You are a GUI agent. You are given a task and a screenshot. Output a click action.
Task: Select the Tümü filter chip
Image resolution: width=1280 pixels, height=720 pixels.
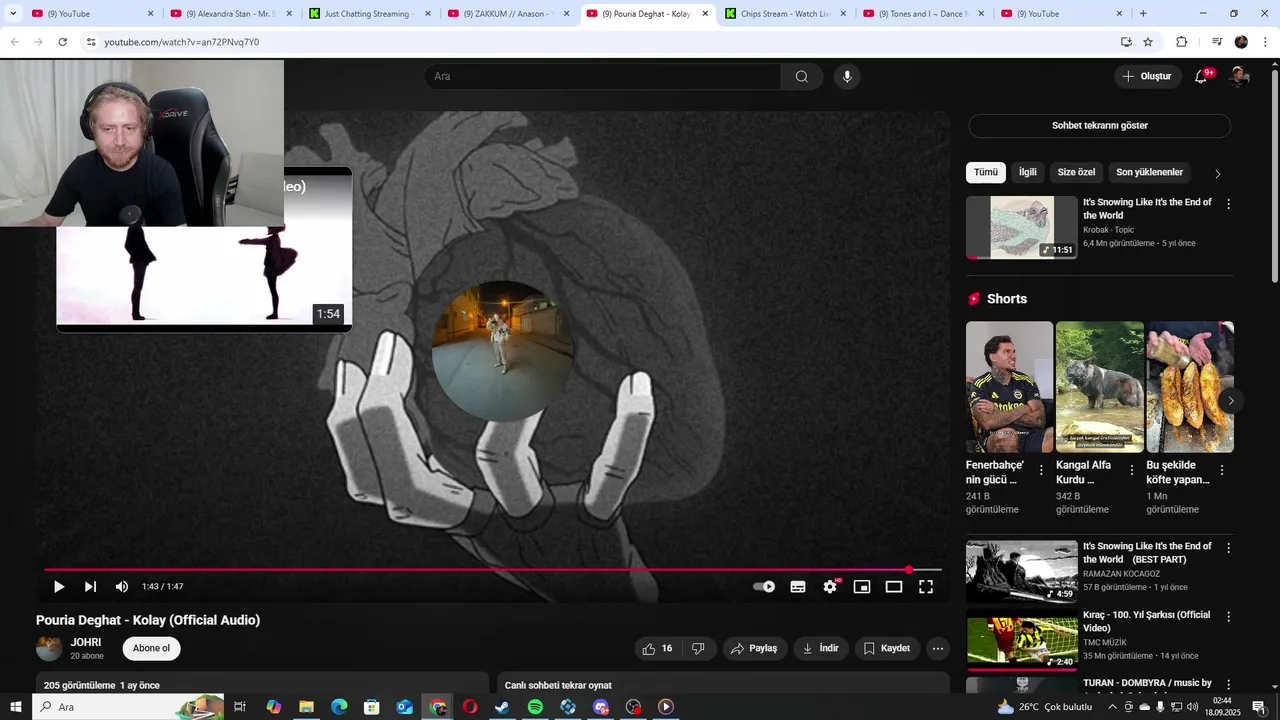click(986, 172)
